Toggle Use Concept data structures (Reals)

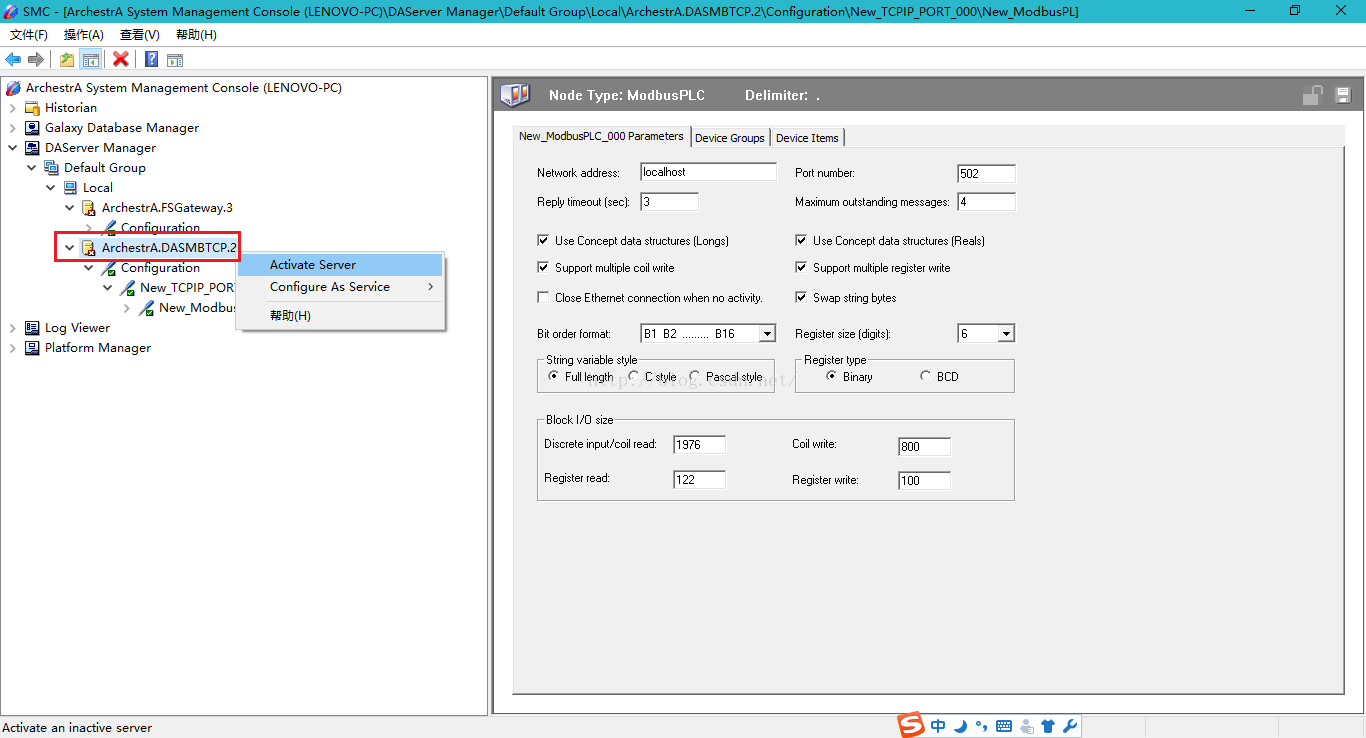tap(801, 241)
